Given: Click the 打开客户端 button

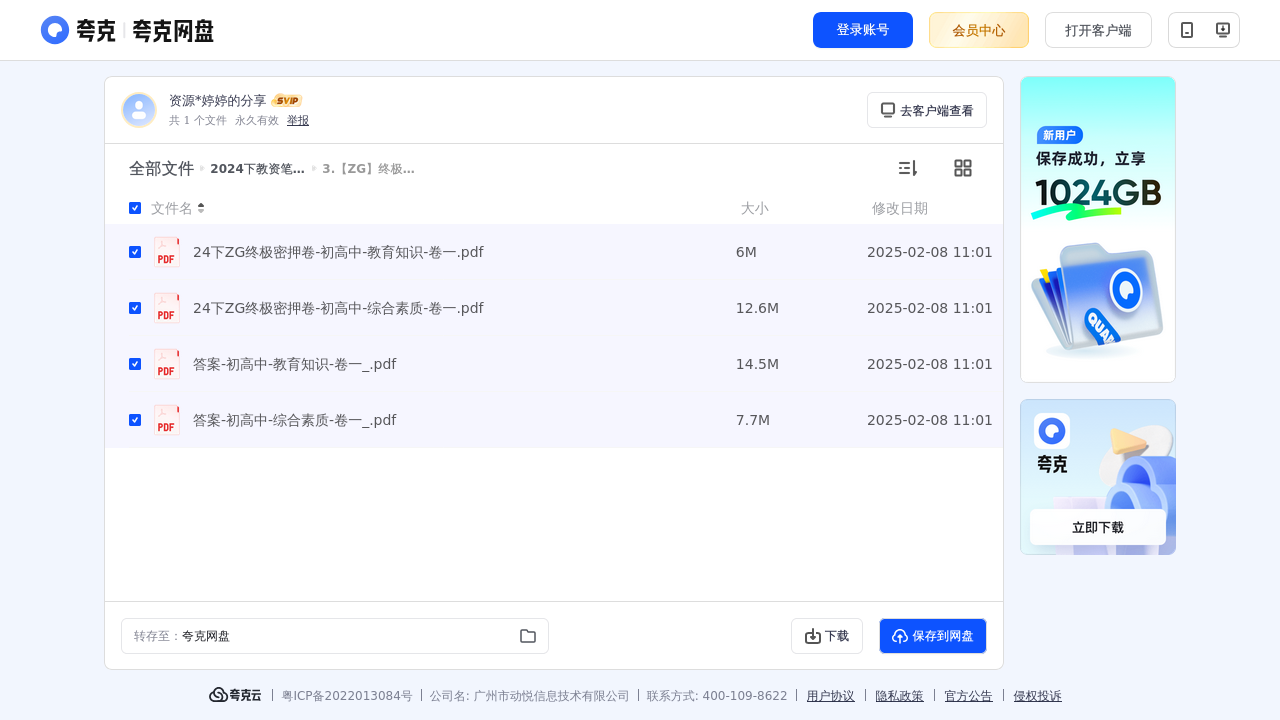Looking at the screenshot, I should 1098,30.
